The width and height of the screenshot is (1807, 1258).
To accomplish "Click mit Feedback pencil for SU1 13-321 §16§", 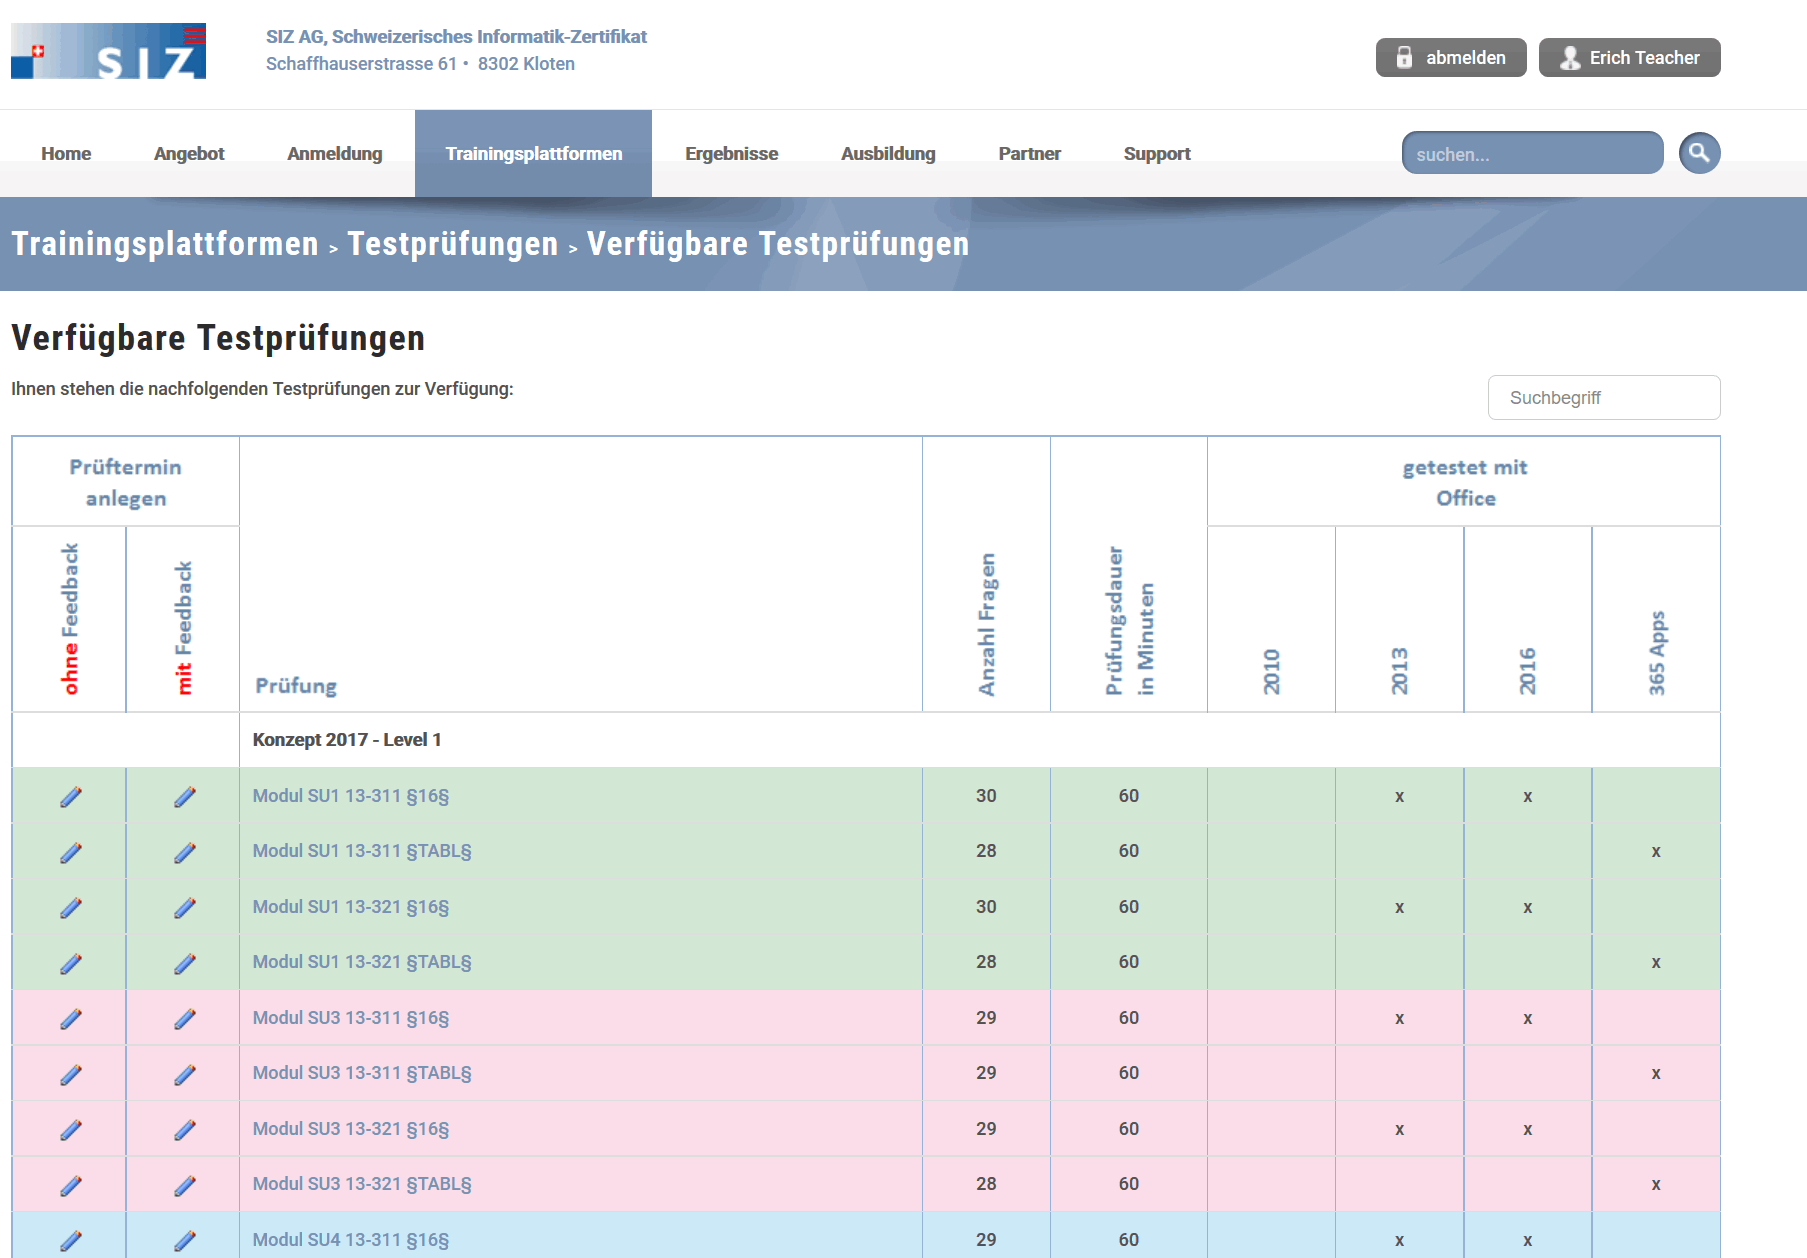I will (184, 908).
